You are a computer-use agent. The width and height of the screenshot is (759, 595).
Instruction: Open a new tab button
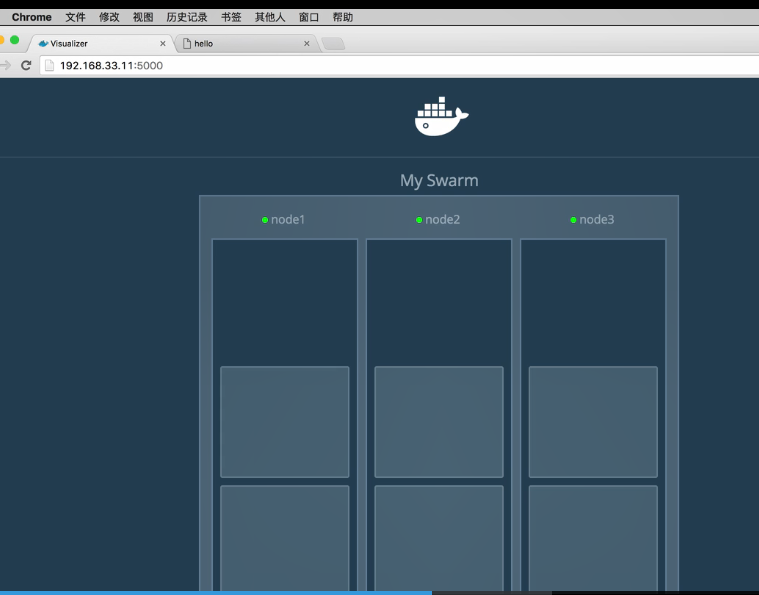pos(333,44)
